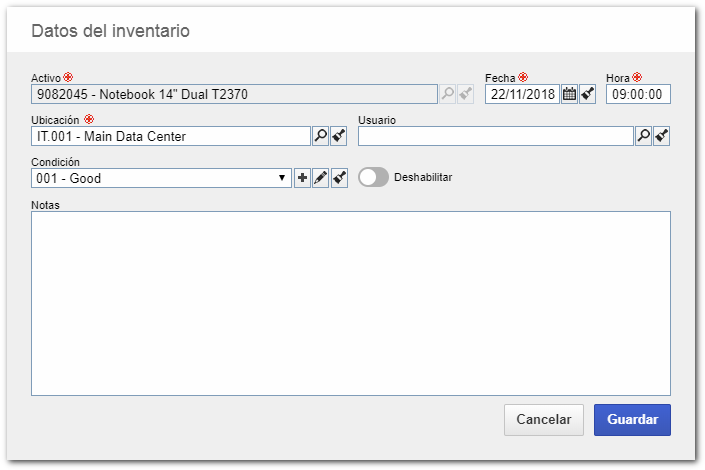Toggle the Deshabilitar switch

coord(373,177)
